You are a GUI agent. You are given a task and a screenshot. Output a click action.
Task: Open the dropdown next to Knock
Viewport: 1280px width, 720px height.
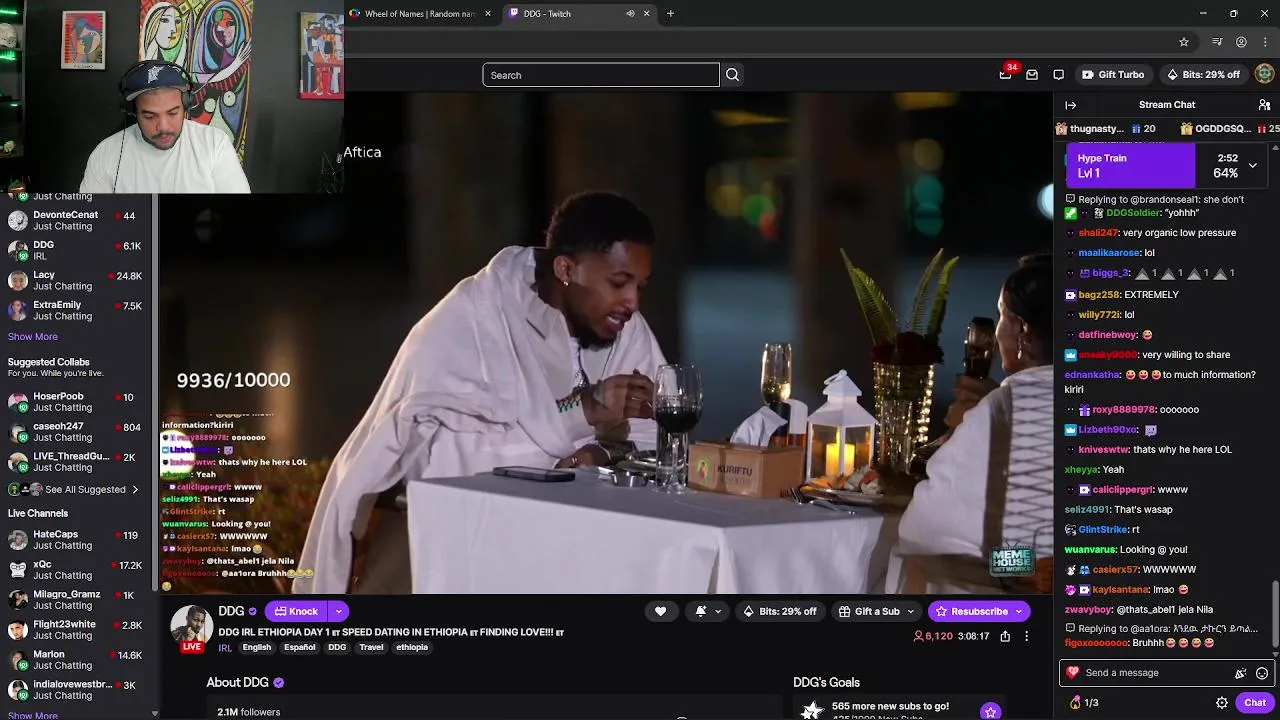pyautogui.click(x=339, y=611)
